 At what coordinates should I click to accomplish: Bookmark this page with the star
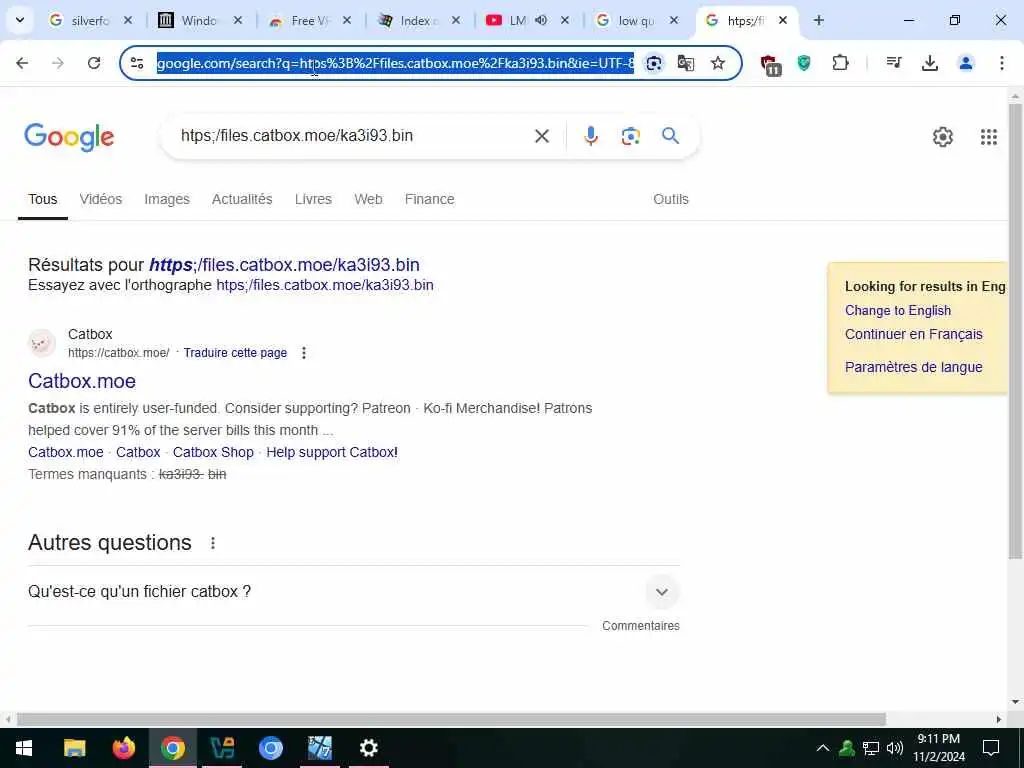pos(718,63)
